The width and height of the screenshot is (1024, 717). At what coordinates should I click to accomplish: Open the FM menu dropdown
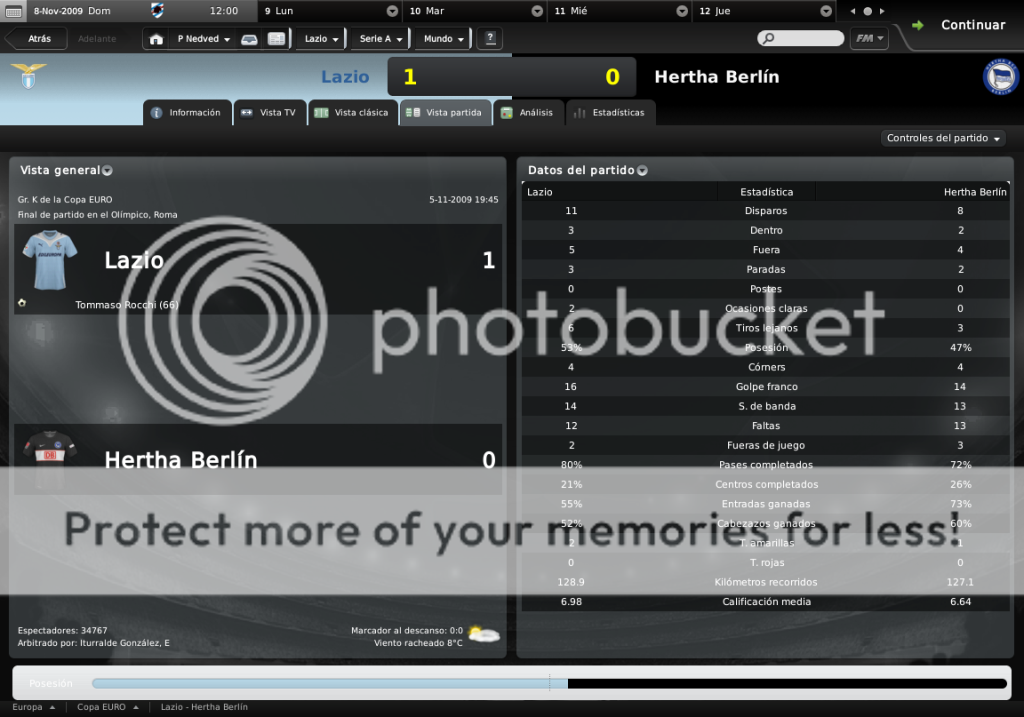(869, 39)
